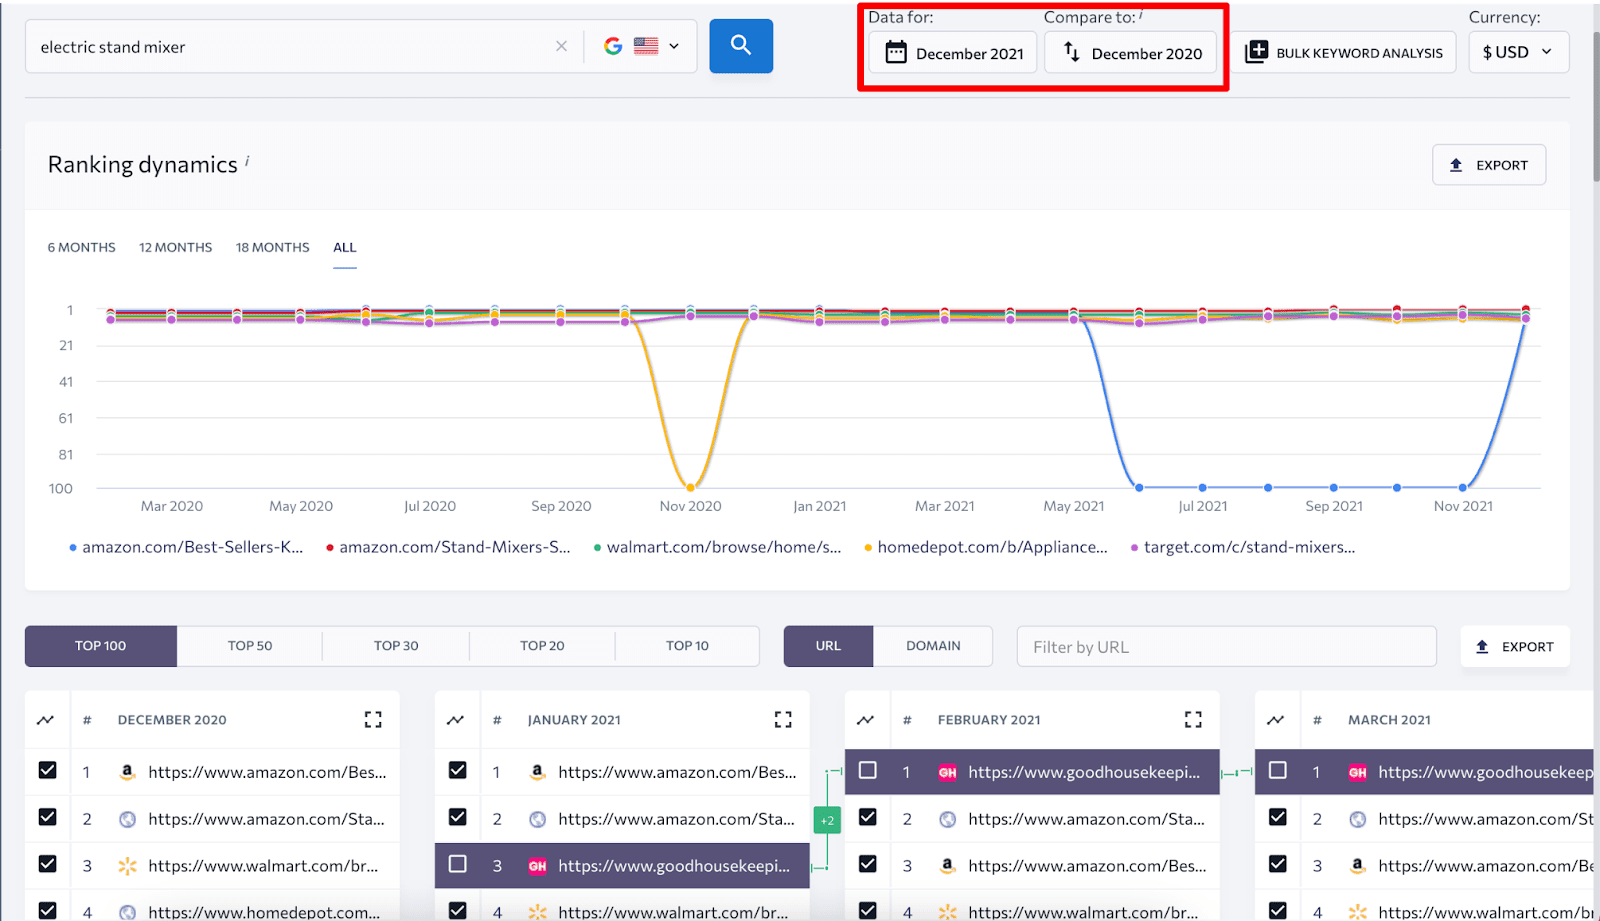The height and width of the screenshot is (921, 1600).
Task: Switch to the 12 MONTHS chart range
Action: click(176, 247)
